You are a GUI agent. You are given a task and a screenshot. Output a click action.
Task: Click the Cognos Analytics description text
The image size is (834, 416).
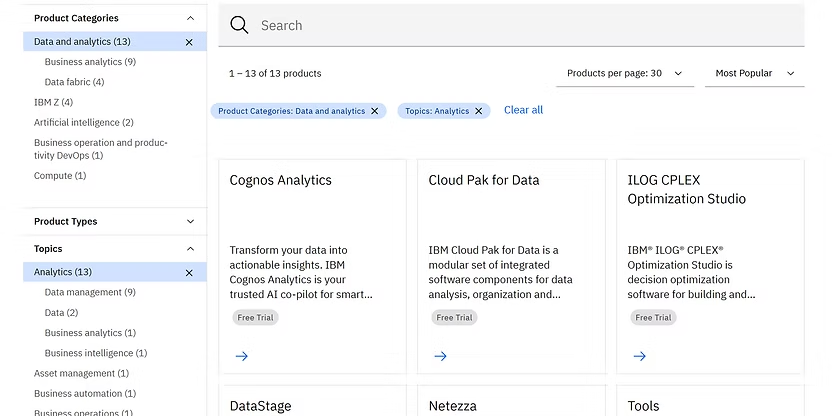pos(301,272)
